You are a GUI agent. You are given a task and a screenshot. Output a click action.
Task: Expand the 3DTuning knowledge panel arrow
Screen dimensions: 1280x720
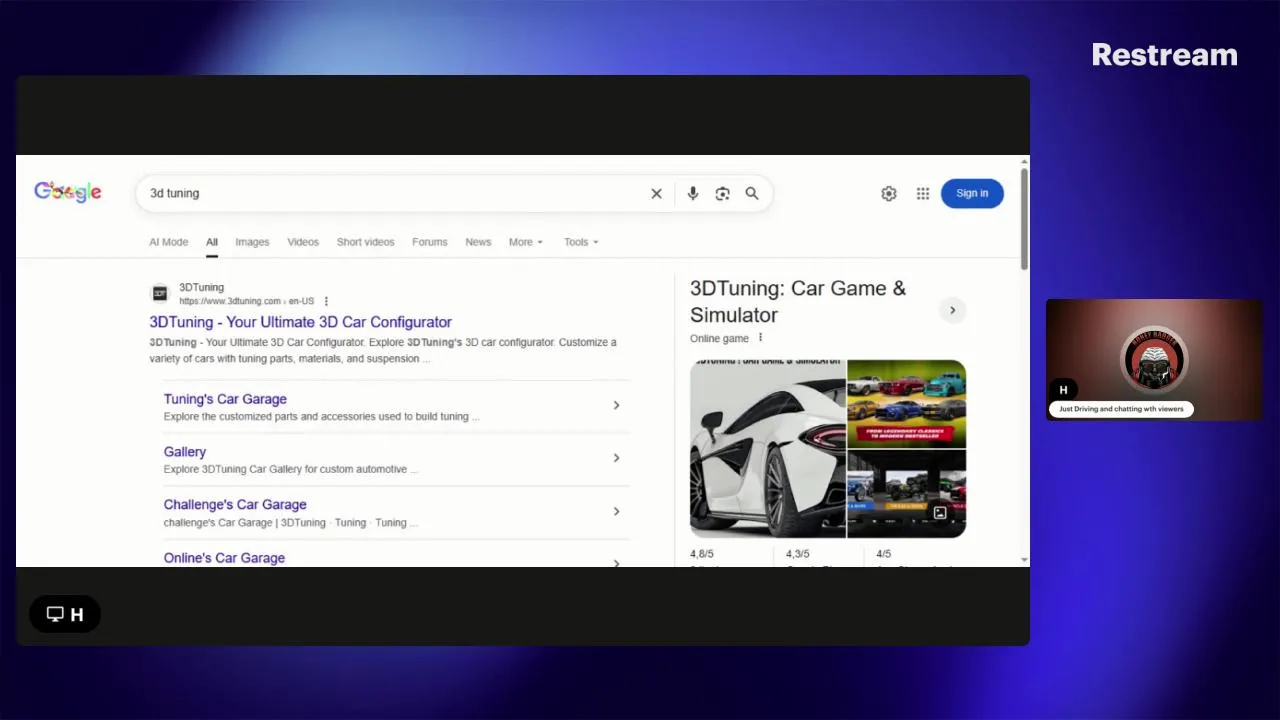(952, 310)
